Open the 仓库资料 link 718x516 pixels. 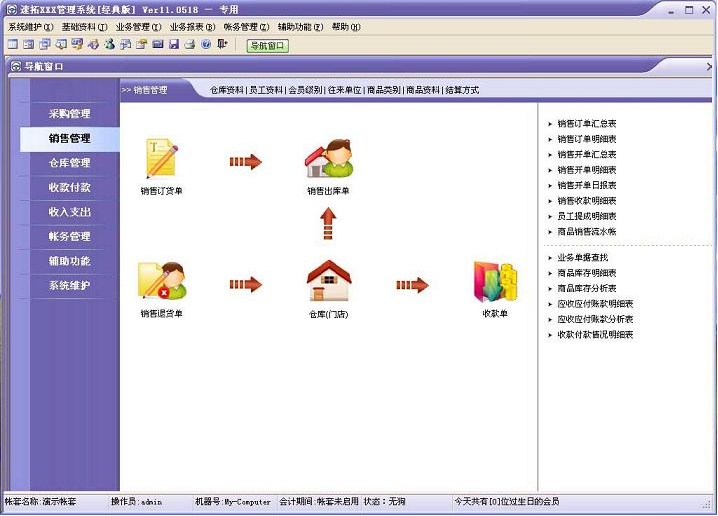click(x=227, y=90)
